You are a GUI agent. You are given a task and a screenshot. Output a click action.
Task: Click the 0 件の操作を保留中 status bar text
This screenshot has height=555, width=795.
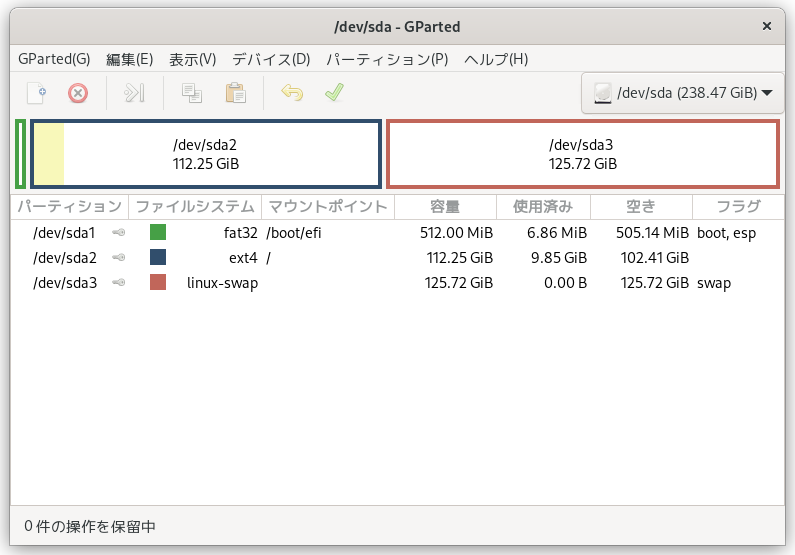(90, 526)
